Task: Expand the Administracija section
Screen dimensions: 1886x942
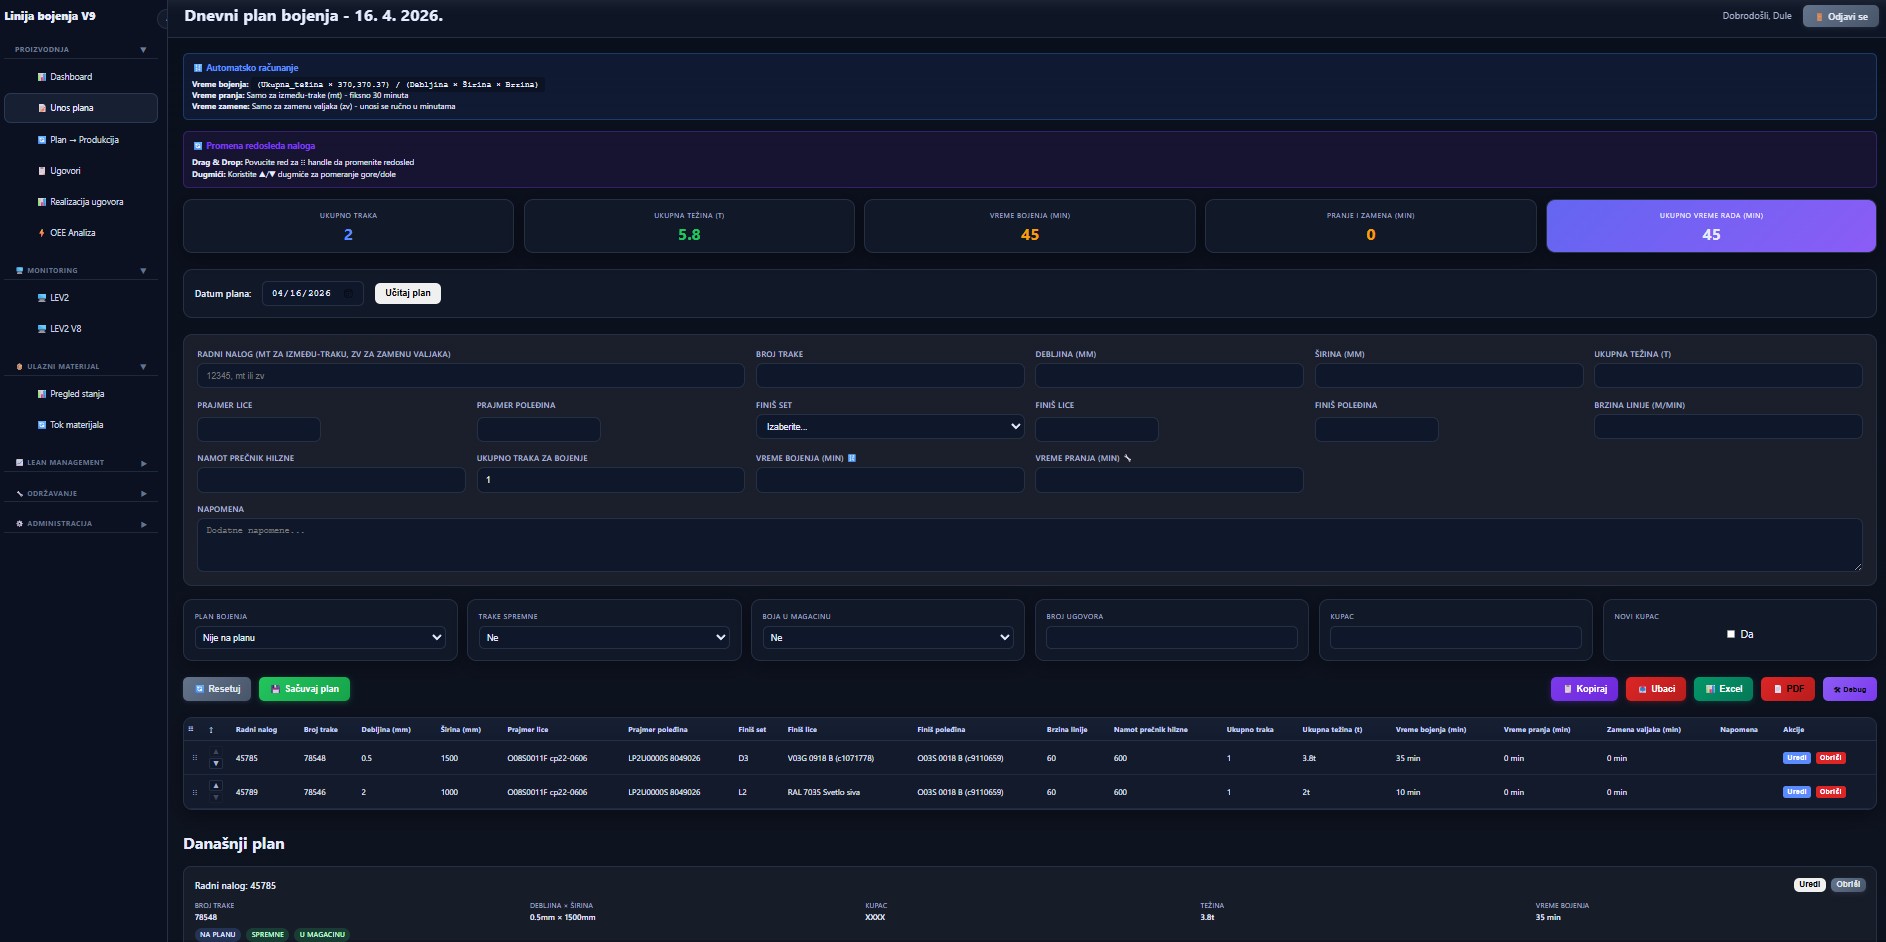Action: pyautogui.click(x=80, y=524)
